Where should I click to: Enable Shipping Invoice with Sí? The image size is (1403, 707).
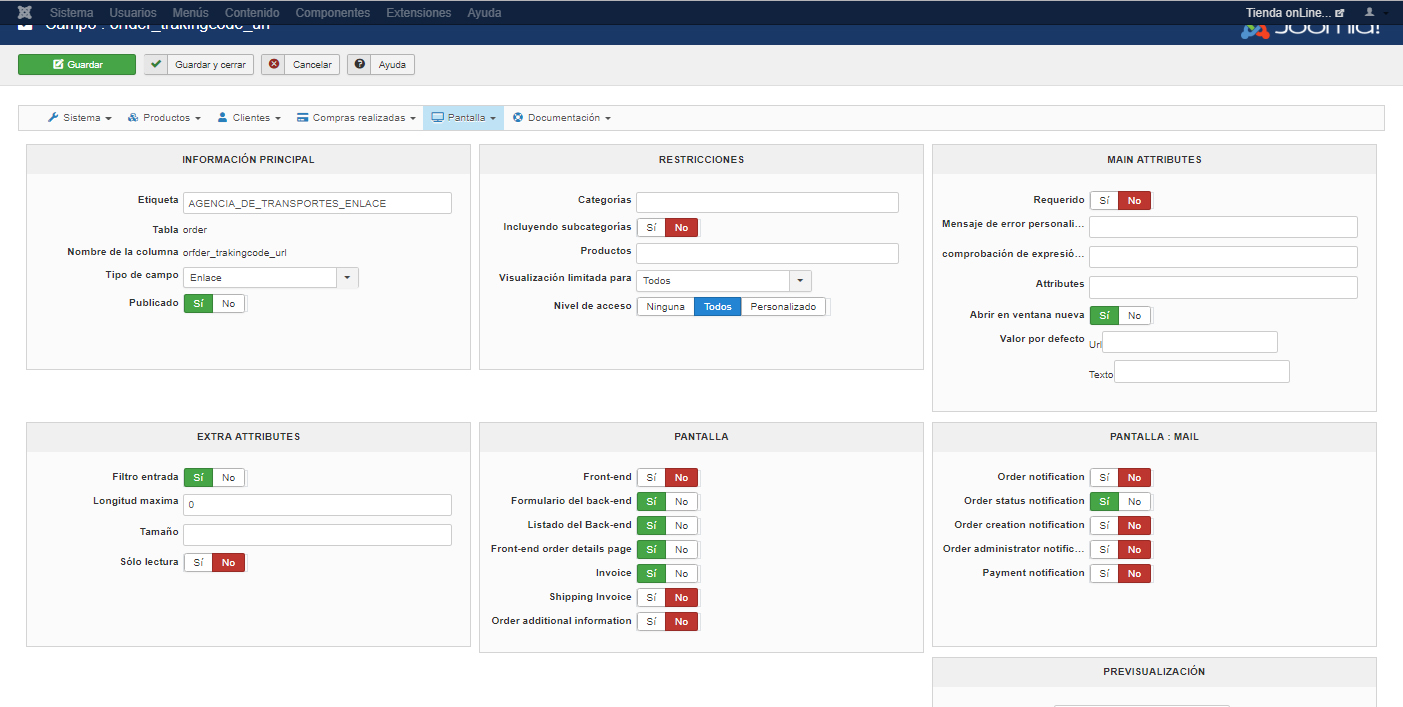[651, 598]
